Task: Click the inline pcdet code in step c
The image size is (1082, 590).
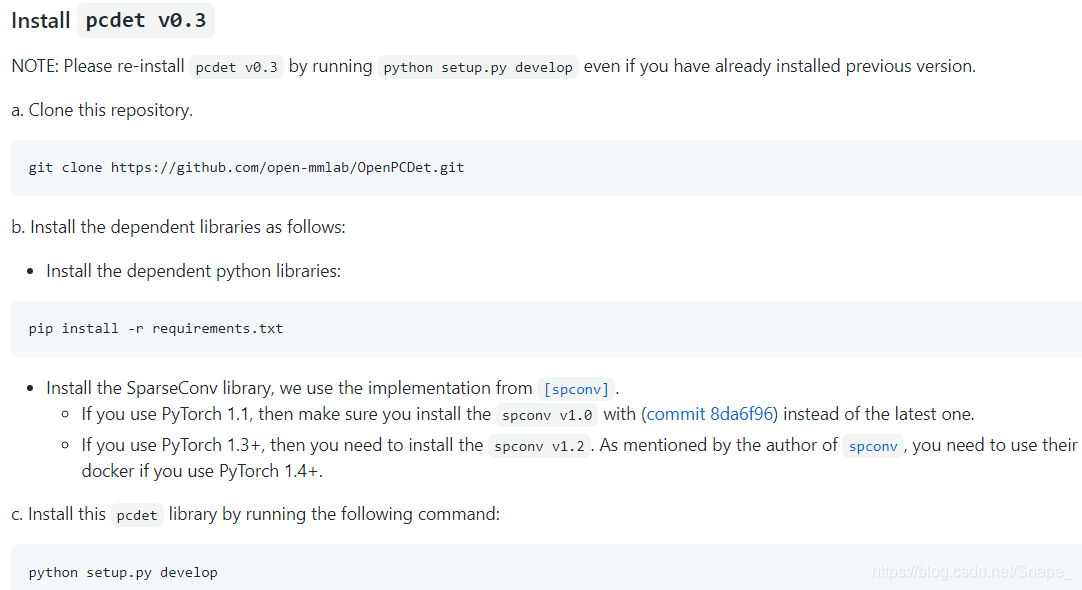Action: 137,515
